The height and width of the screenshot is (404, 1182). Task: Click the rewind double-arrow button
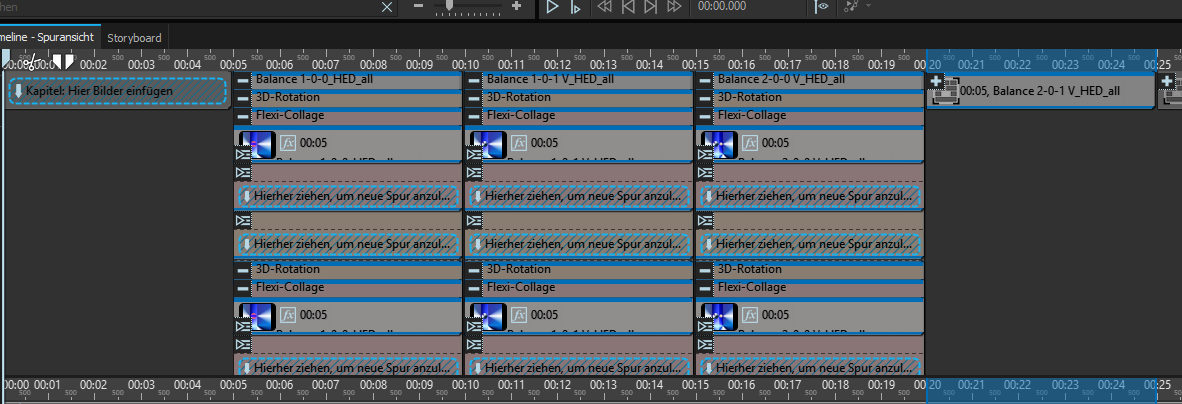(605, 7)
